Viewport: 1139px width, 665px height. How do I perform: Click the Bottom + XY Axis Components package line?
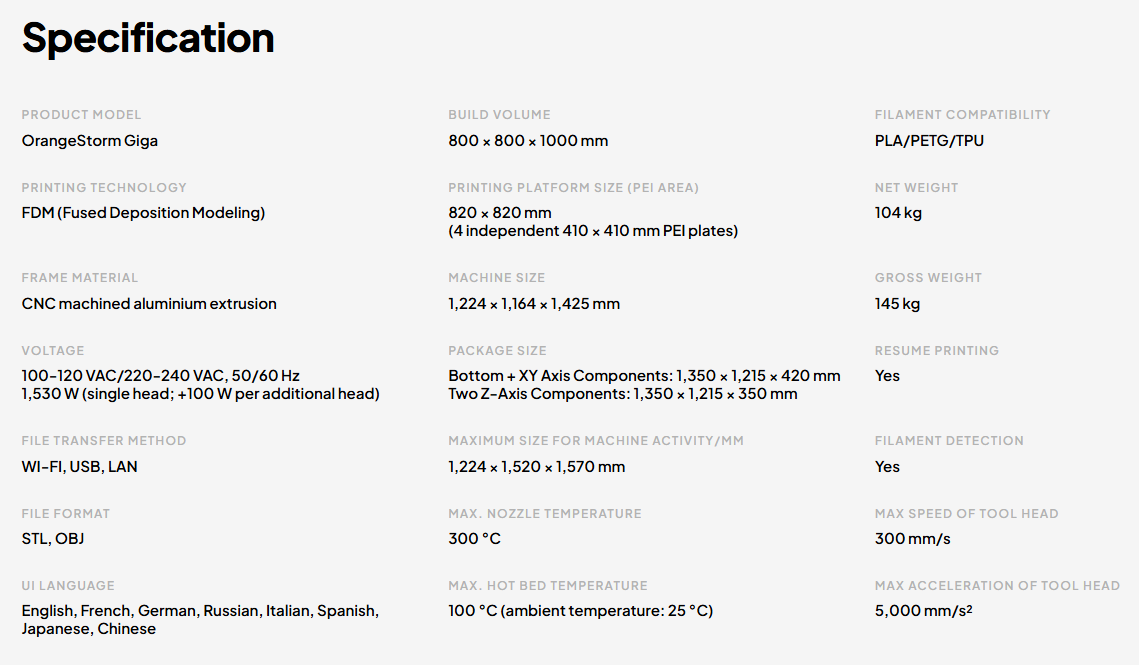(x=644, y=376)
